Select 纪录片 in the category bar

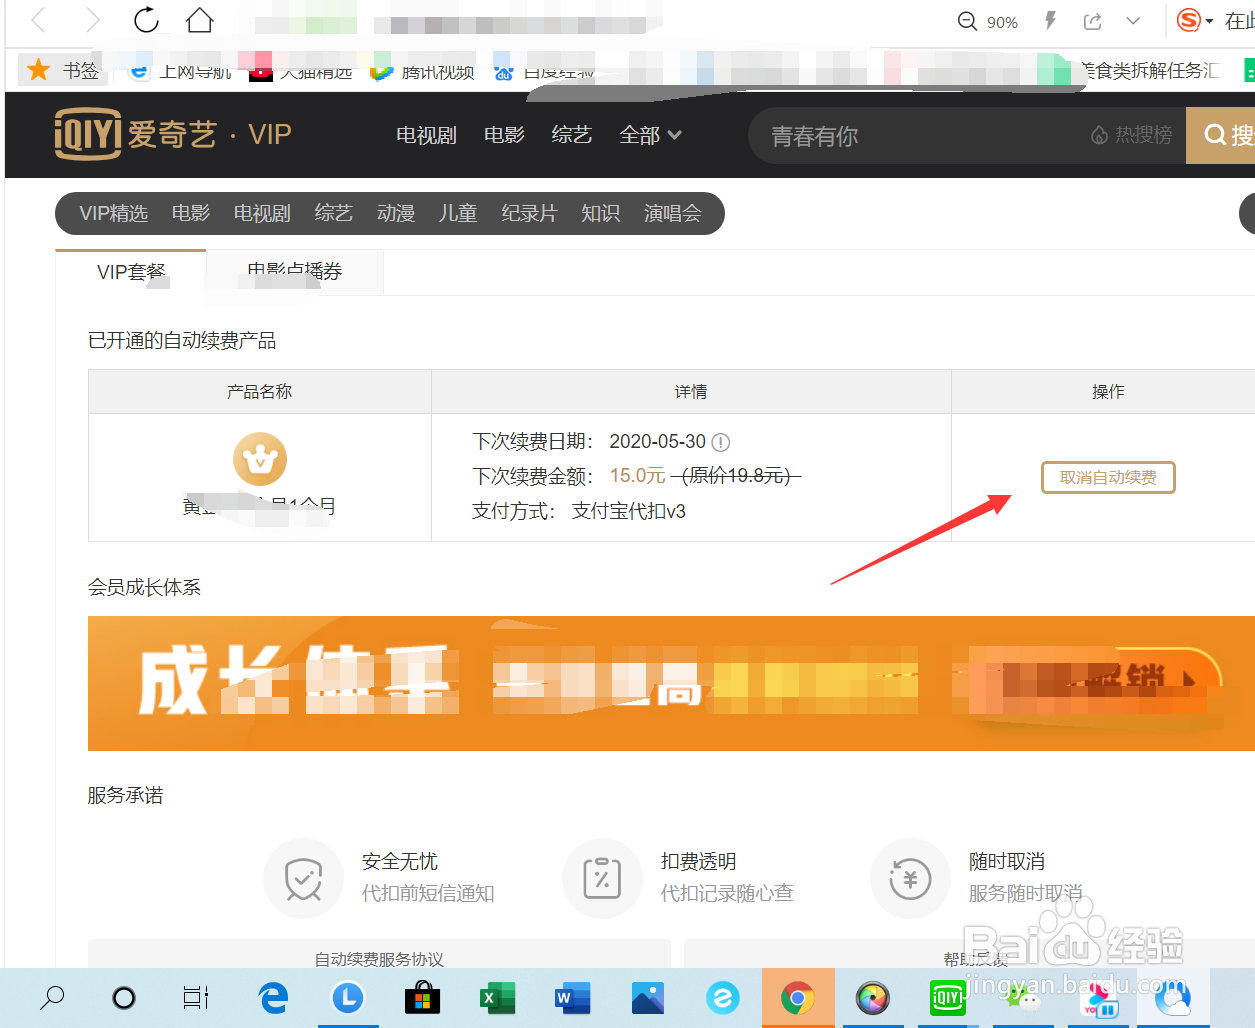click(x=529, y=213)
